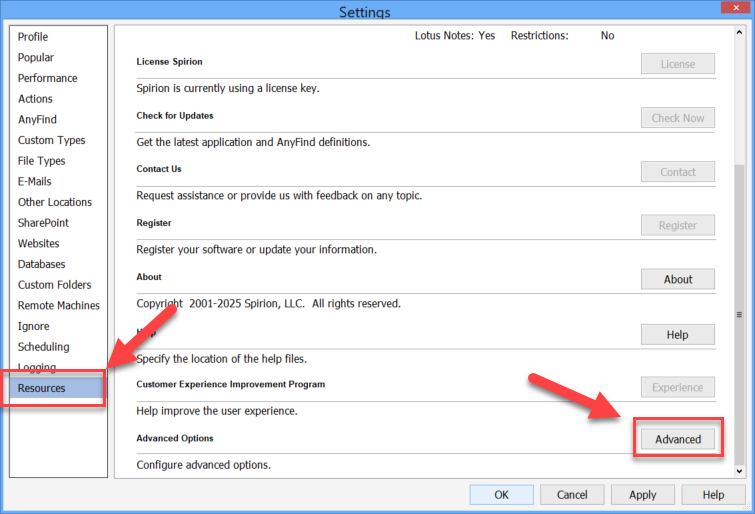Click the 'Check for Updates' heading

175,116
